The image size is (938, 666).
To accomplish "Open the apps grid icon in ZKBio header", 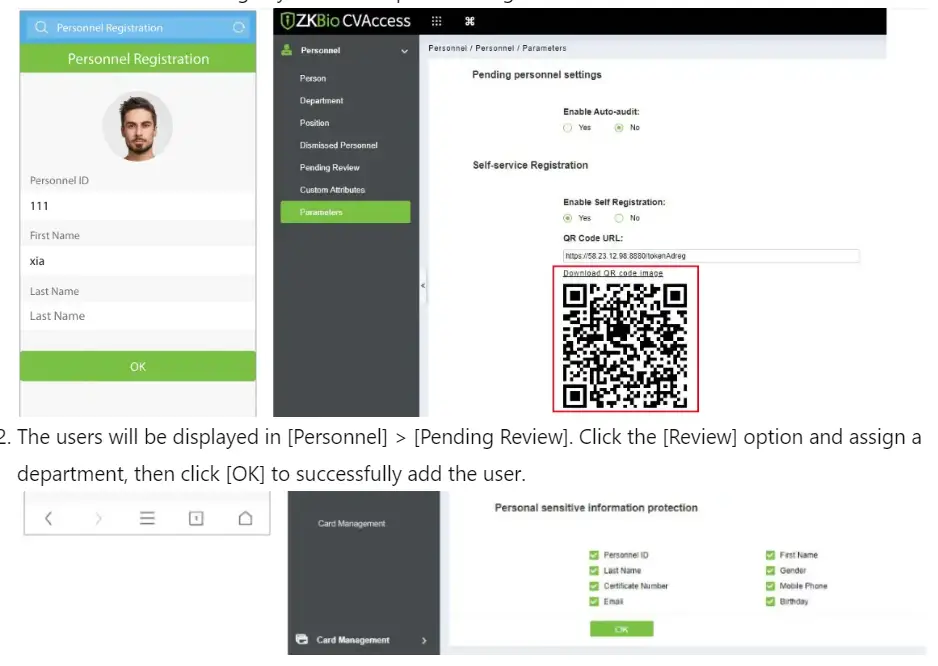I will (437, 22).
